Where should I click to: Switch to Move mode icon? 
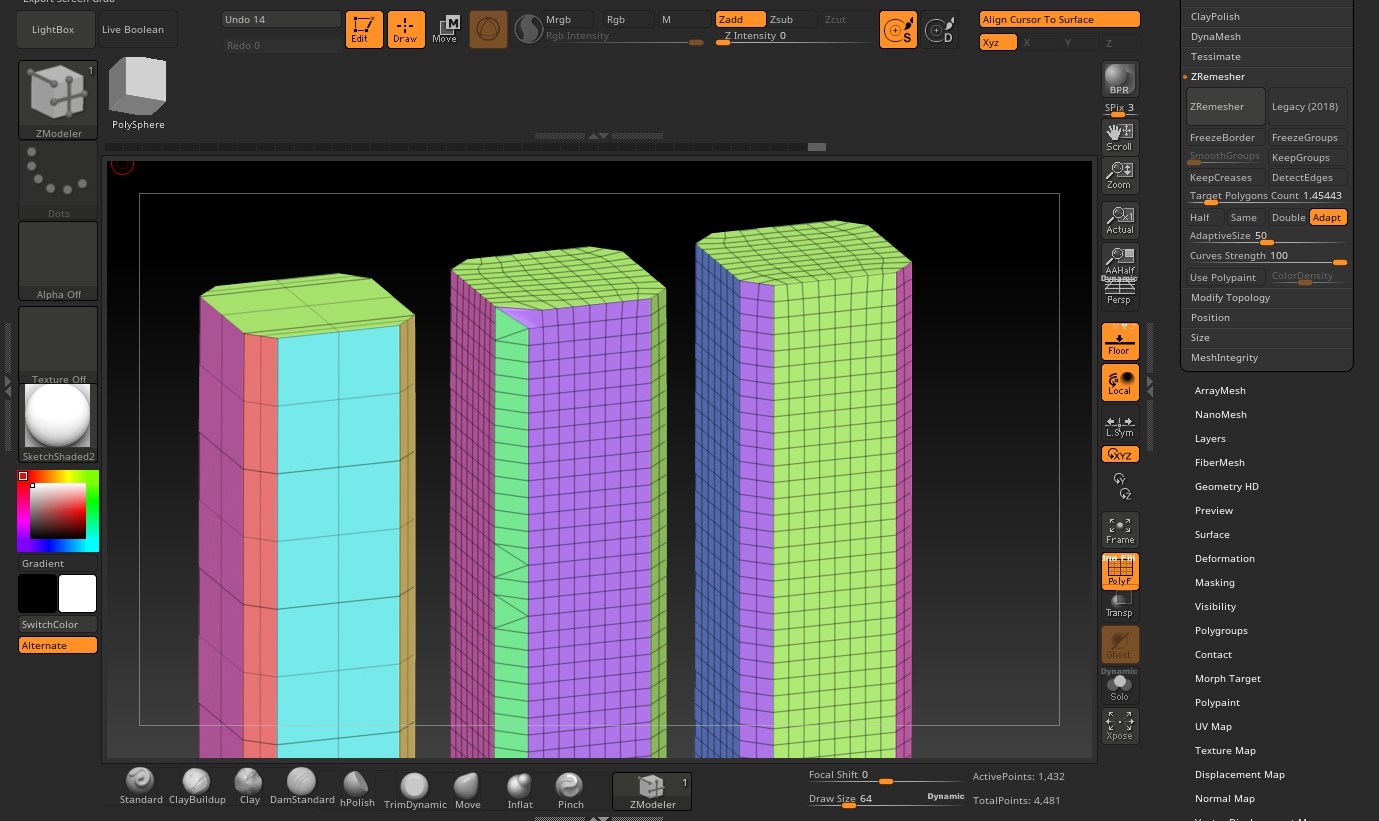coord(445,30)
